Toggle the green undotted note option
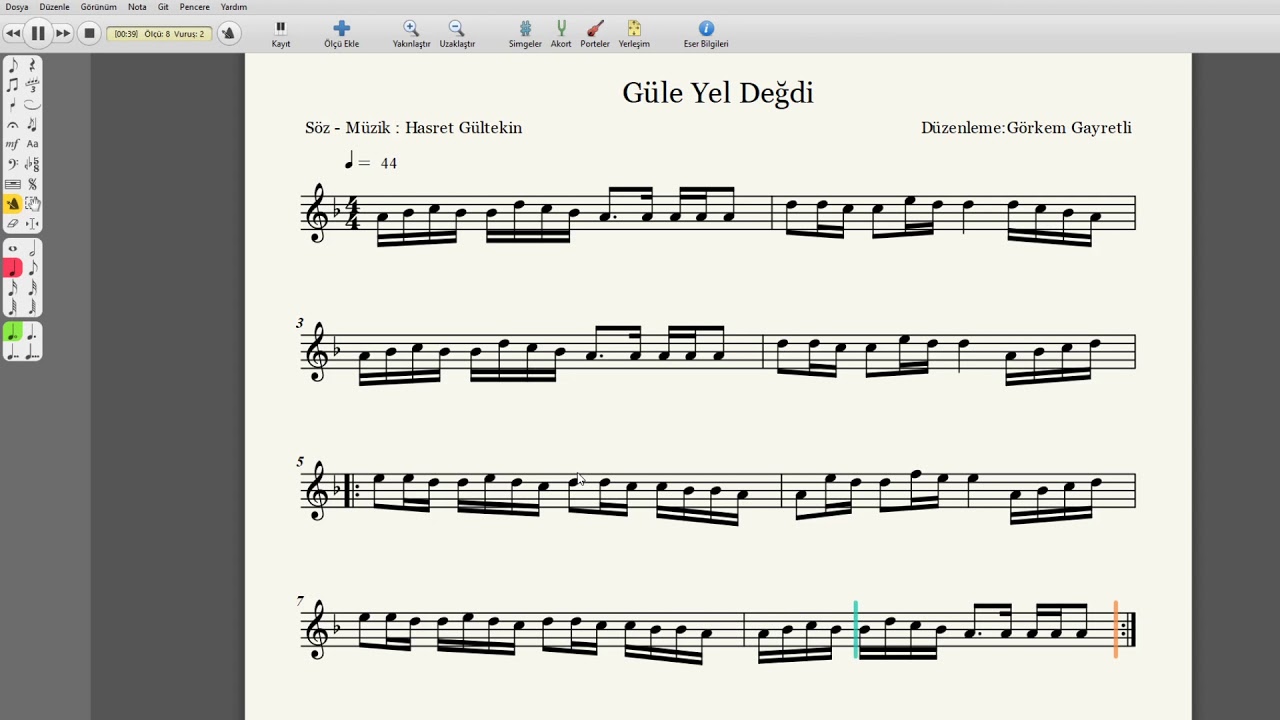 (13, 332)
